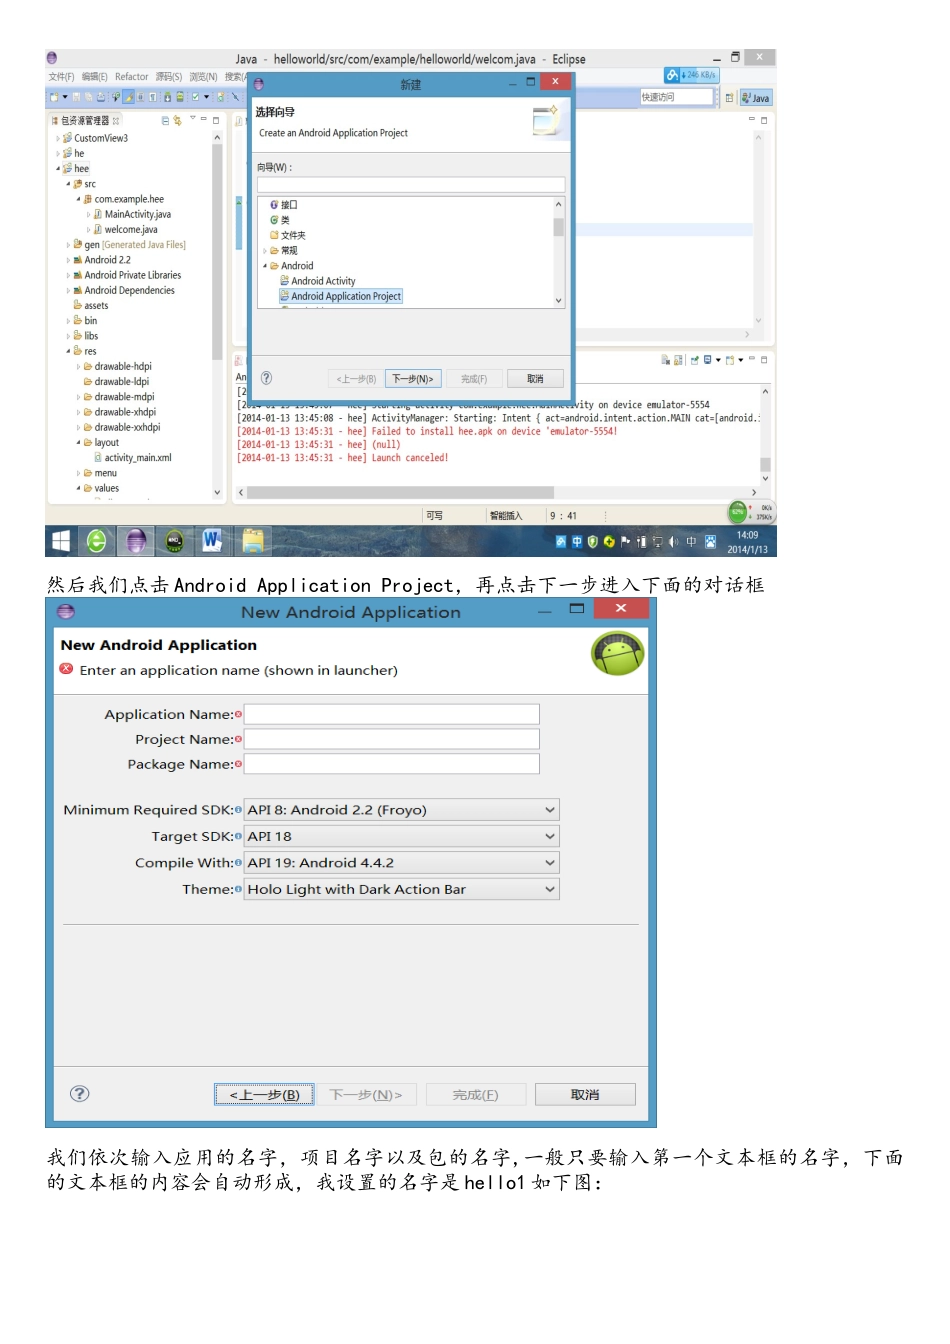Open the Target SDK dropdown

pos(402,836)
